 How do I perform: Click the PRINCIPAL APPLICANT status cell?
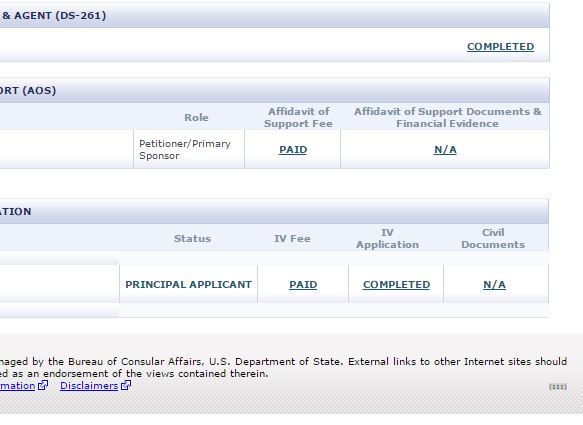(189, 284)
